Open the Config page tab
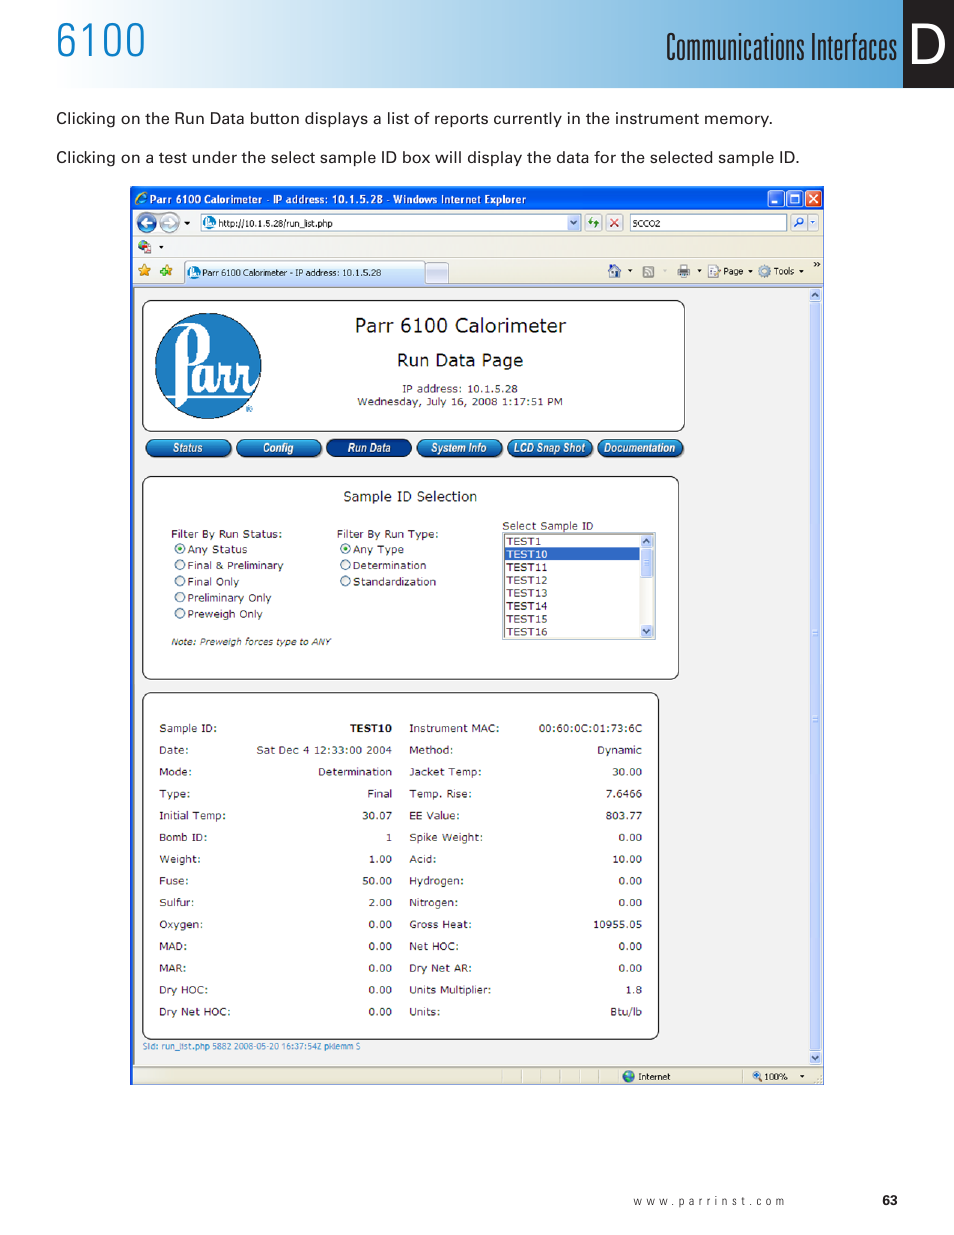954x1235 pixels. coord(278,448)
